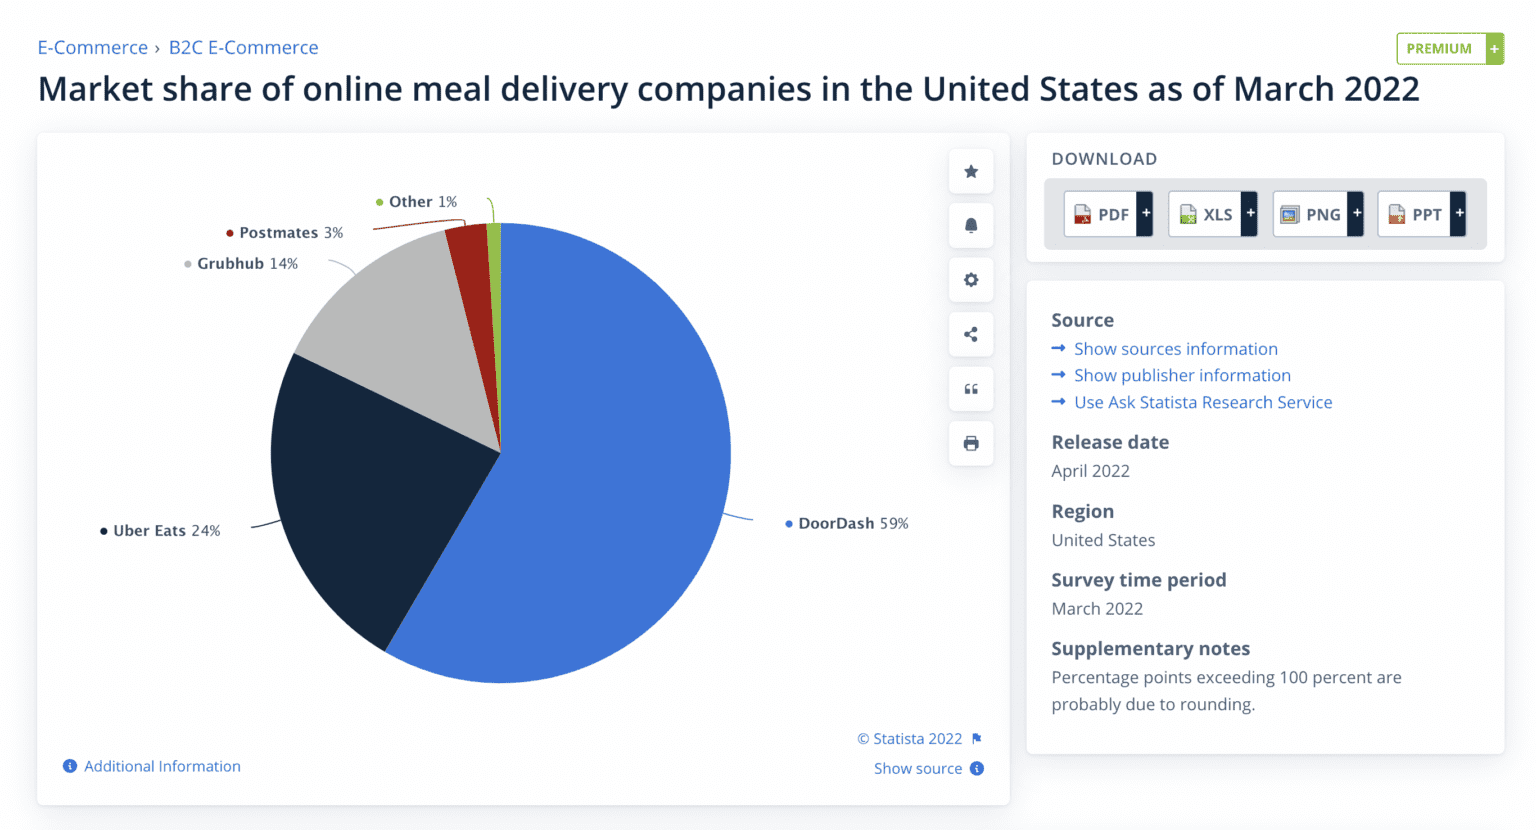Click the flag icon next to Statista 2022

975,738
